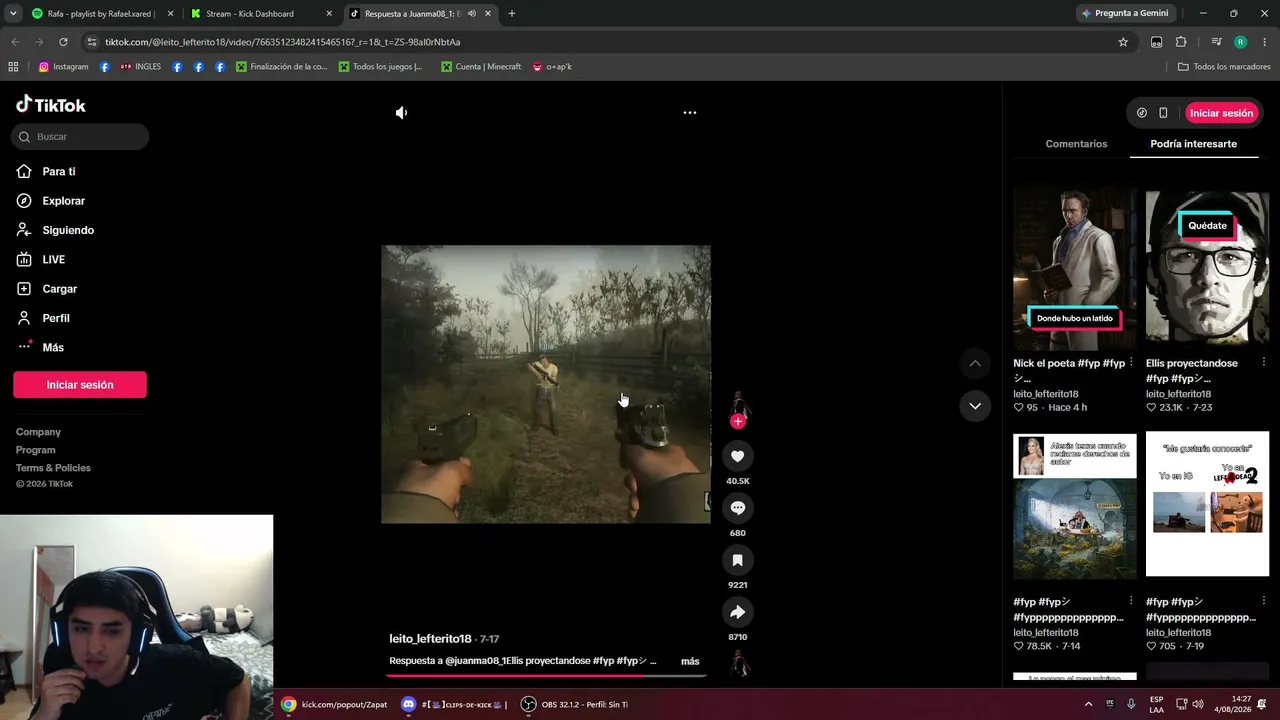
Task: Save the video with the bookmark icon
Action: click(738, 560)
